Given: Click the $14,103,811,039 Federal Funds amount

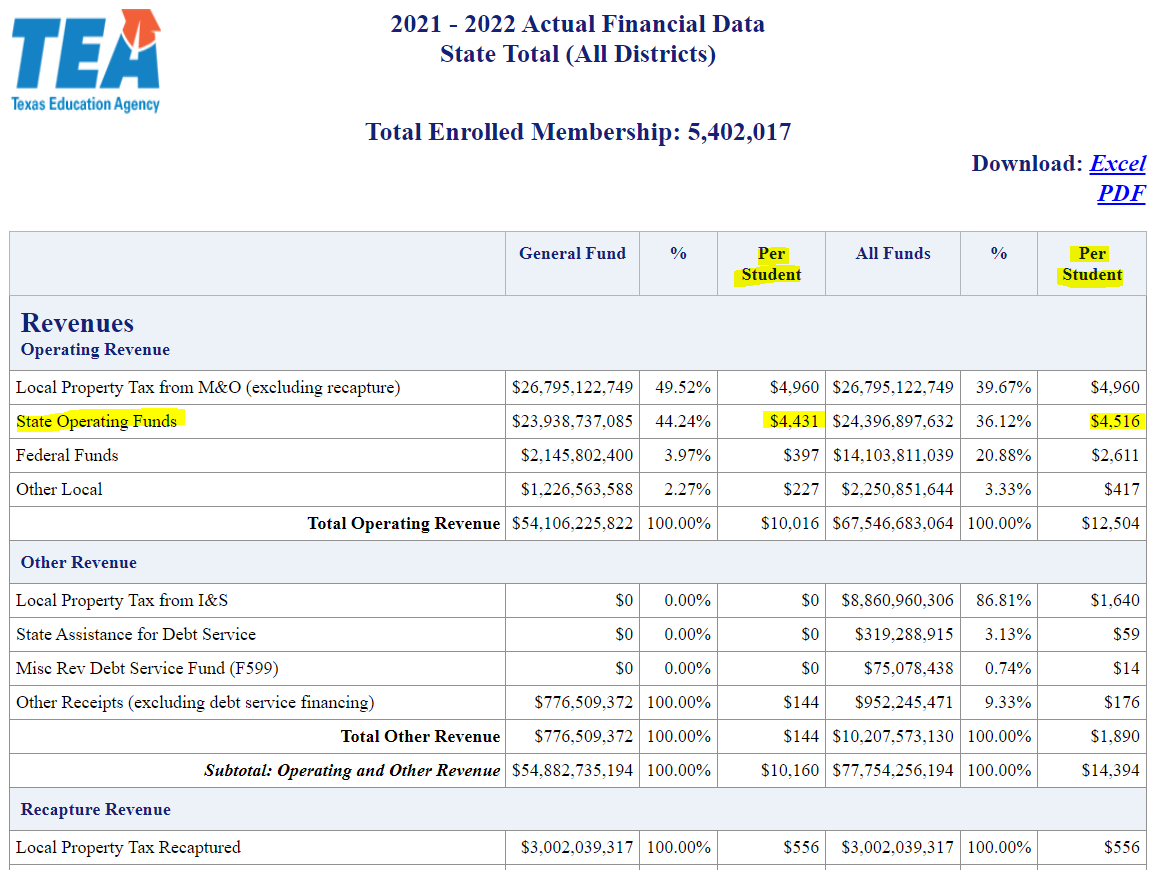Looking at the screenshot, I should (x=893, y=456).
